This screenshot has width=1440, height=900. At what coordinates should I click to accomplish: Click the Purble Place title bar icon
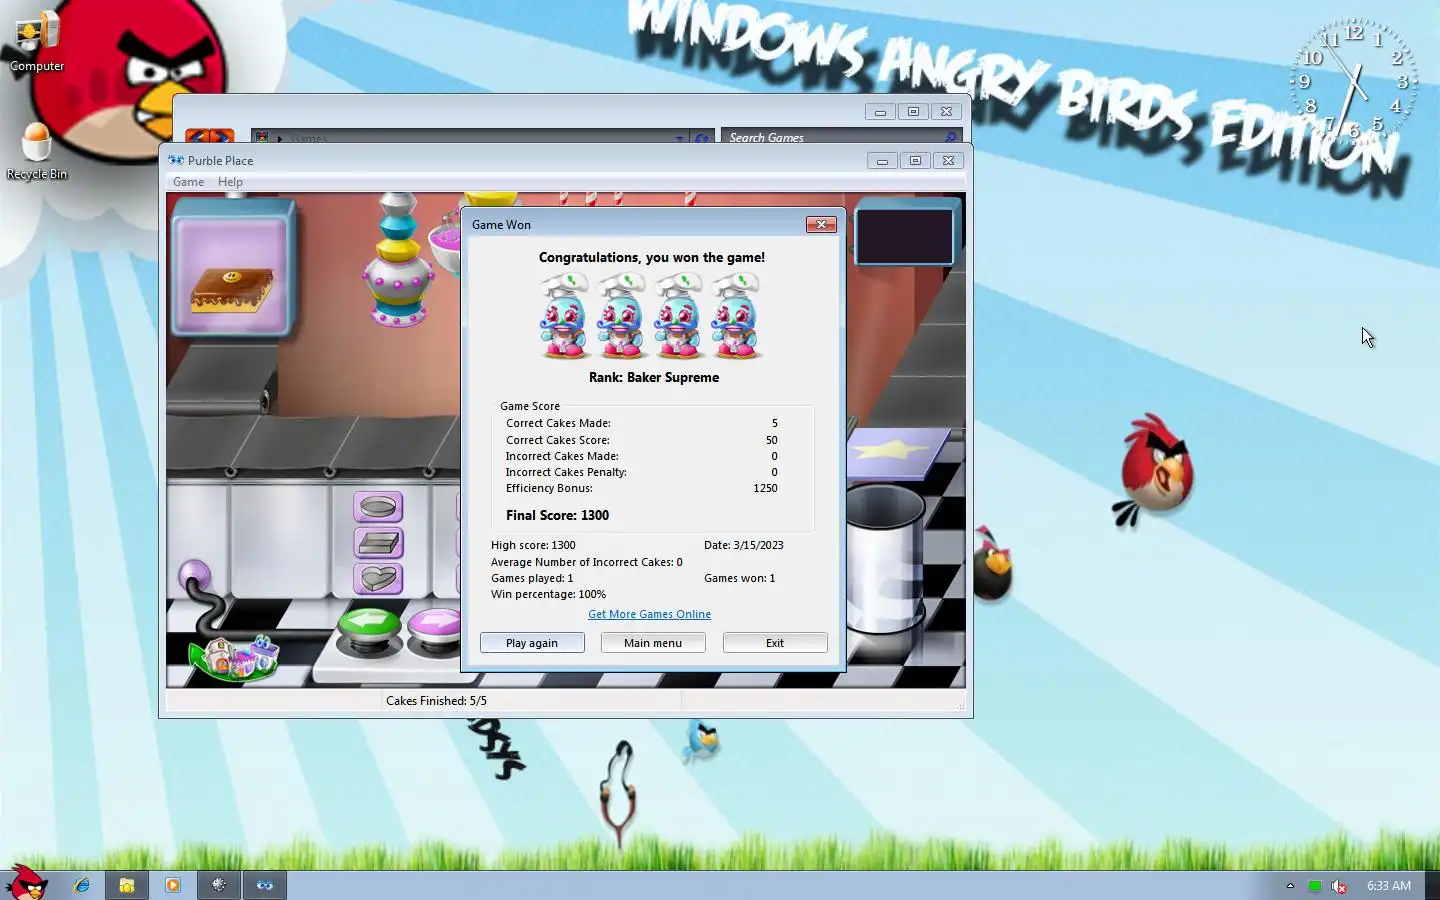(176, 160)
